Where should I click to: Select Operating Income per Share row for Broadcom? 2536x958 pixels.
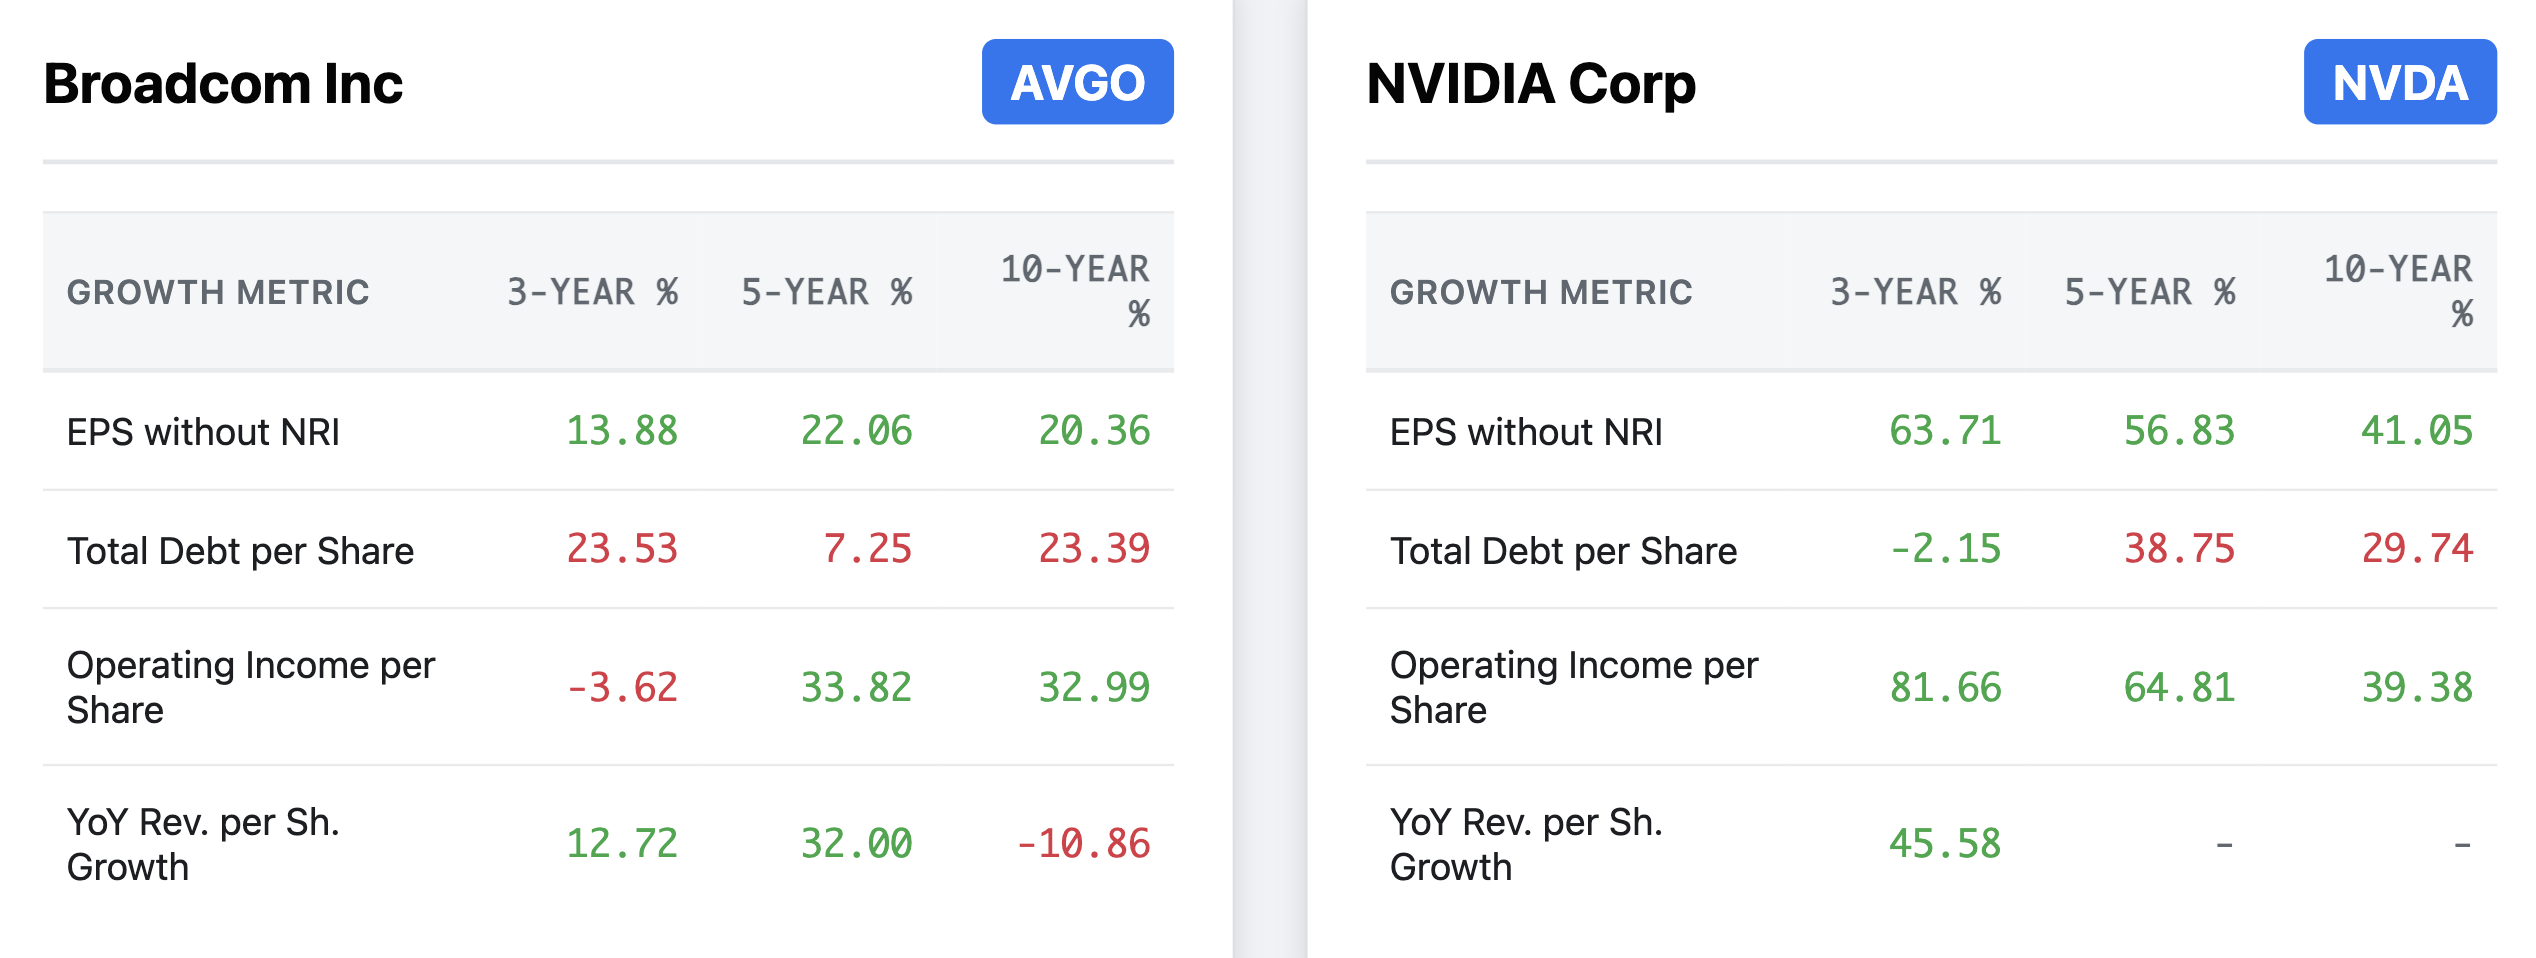pos(250,687)
